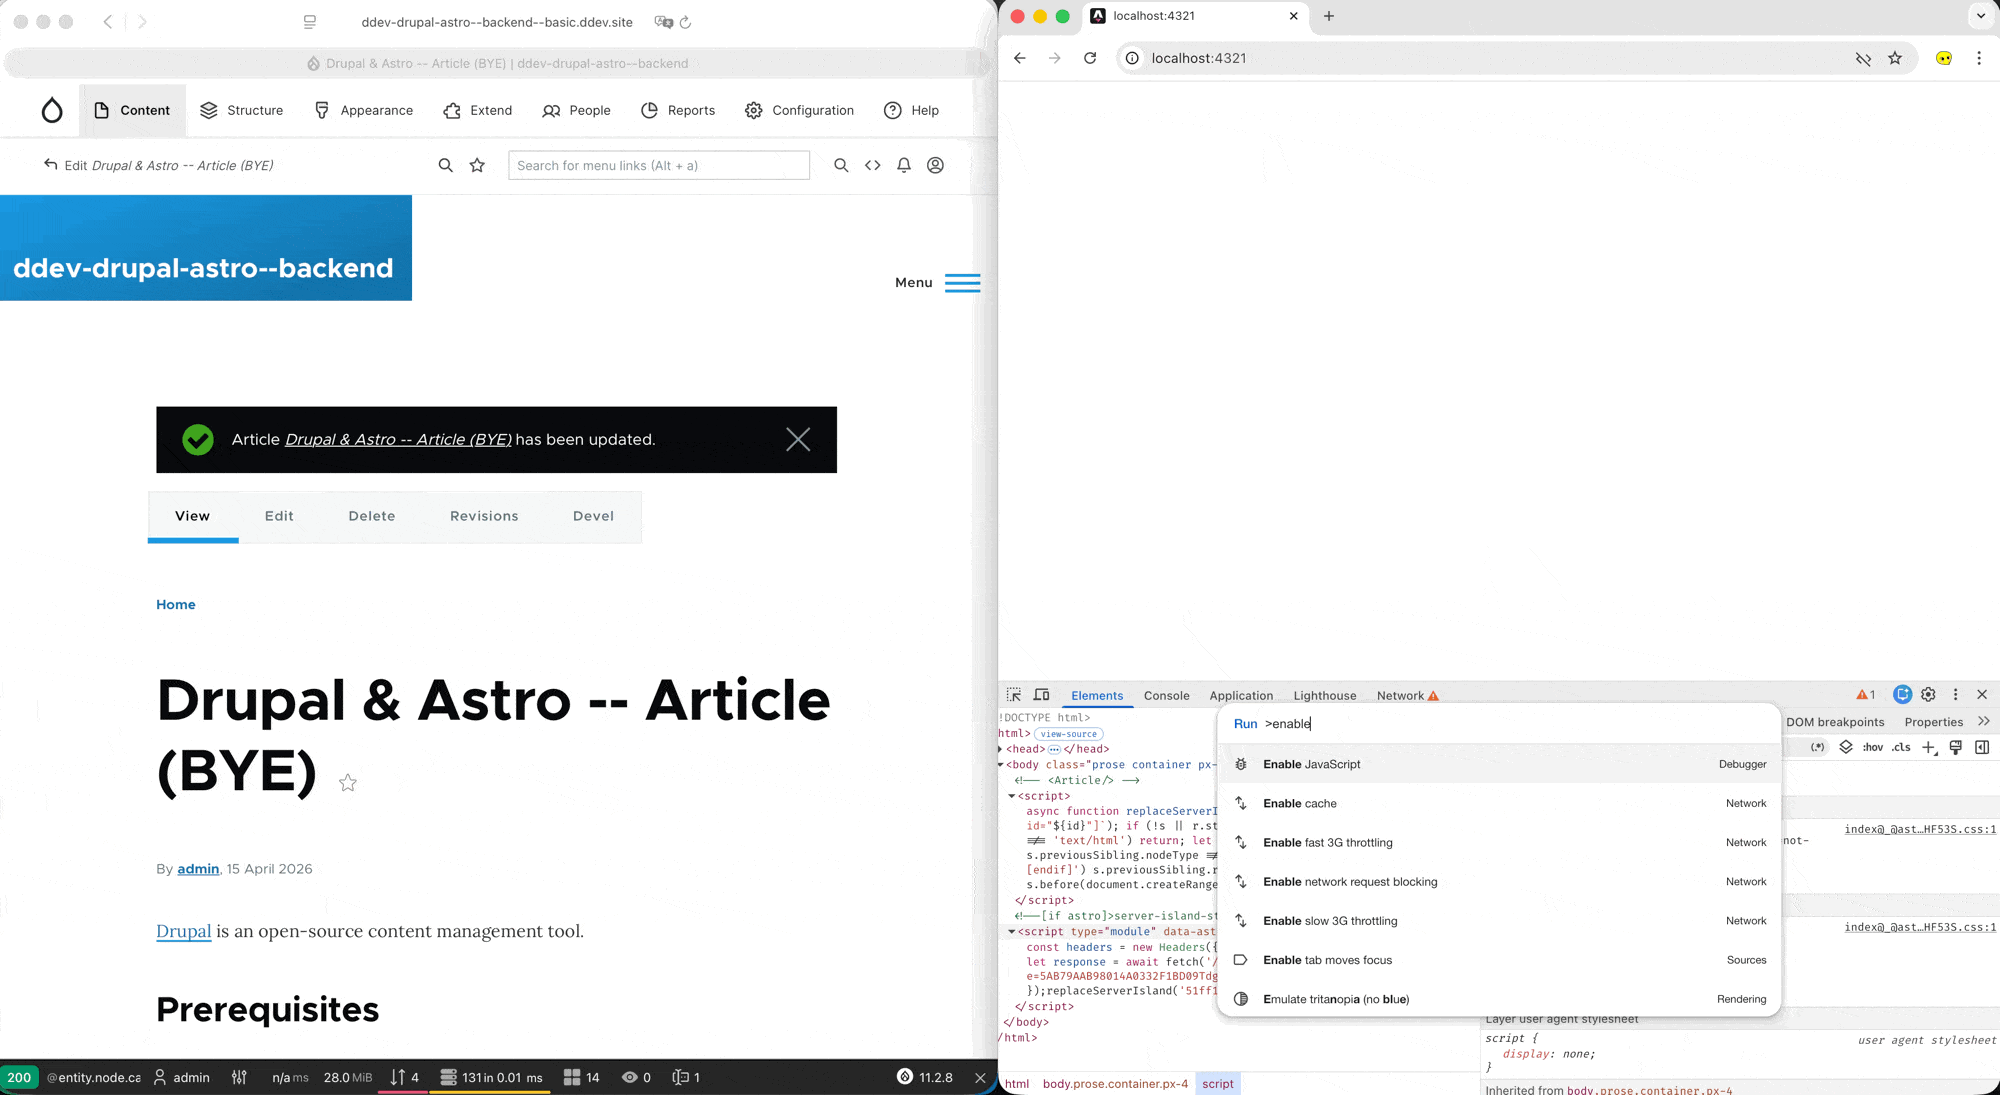Toggle the regex filter button in Styles
The image size is (2000, 1095).
[x=1818, y=747]
